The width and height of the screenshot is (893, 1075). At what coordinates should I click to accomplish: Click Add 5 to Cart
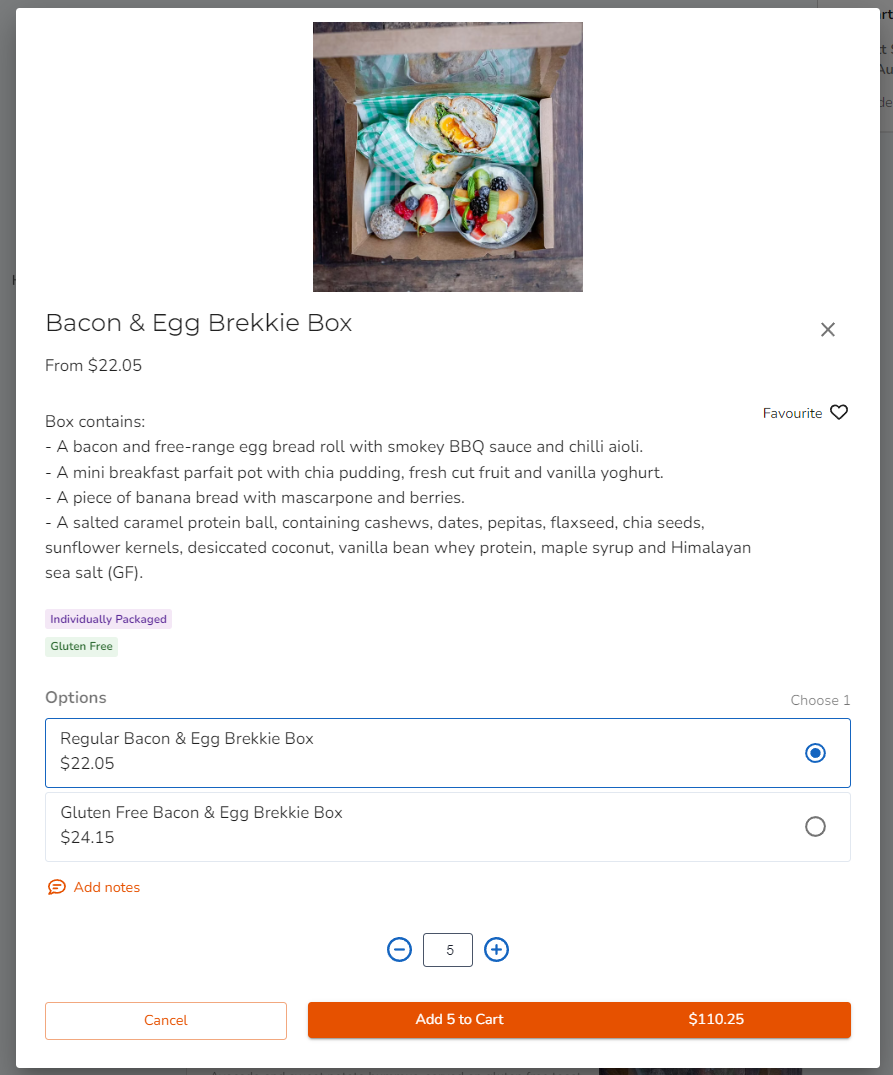[460, 1020]
